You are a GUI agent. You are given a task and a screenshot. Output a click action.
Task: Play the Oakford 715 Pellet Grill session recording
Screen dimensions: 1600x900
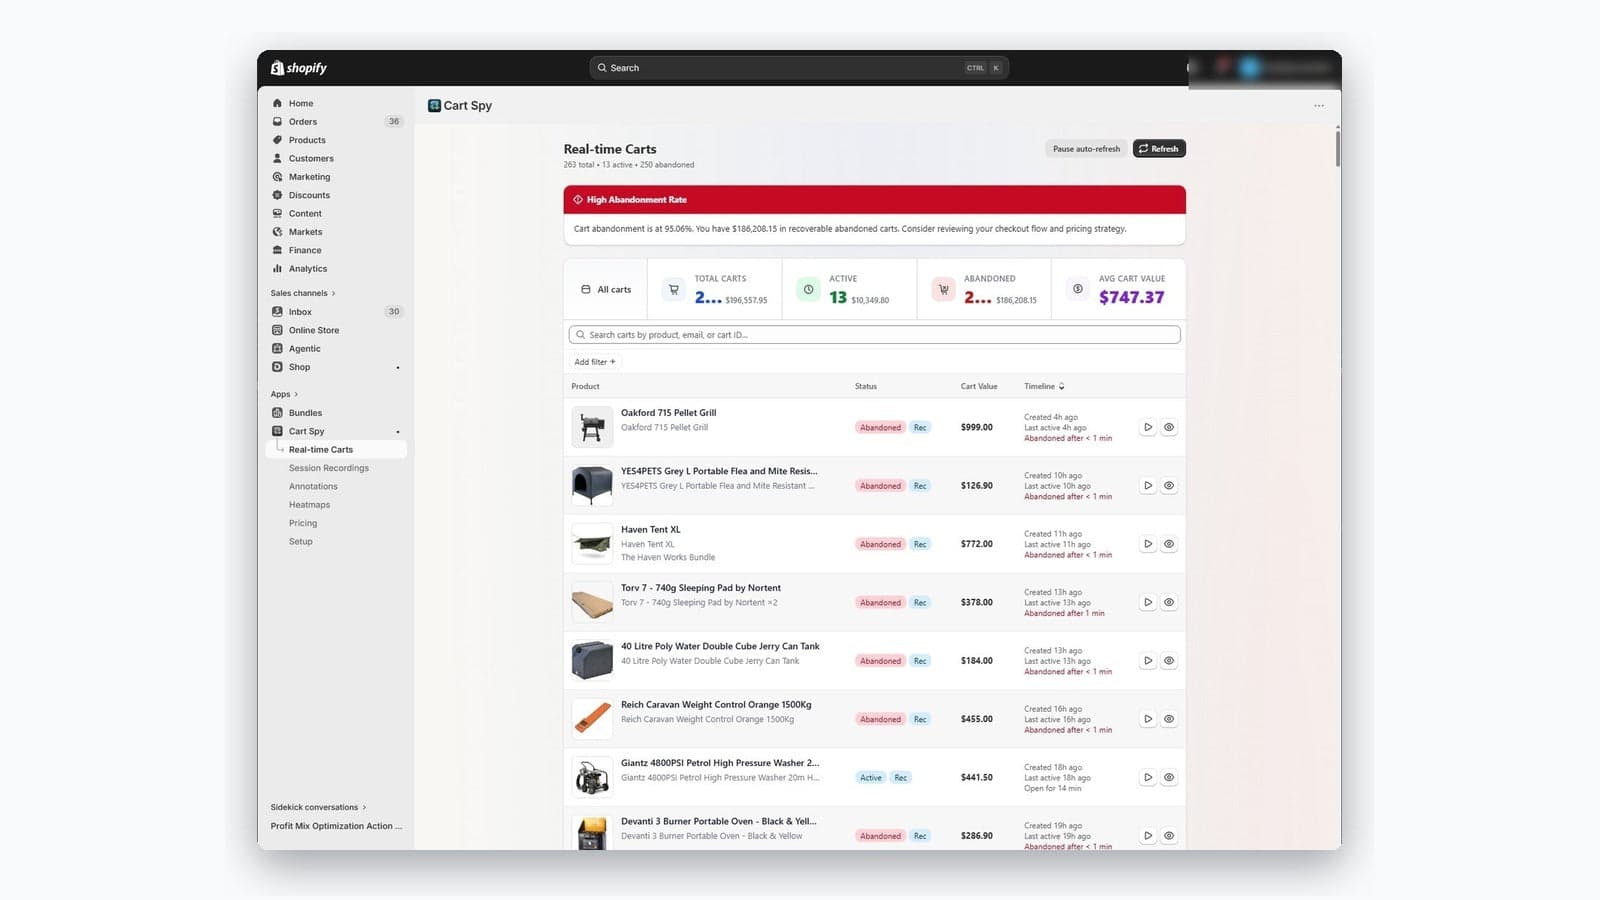[x=1148, y=427]
